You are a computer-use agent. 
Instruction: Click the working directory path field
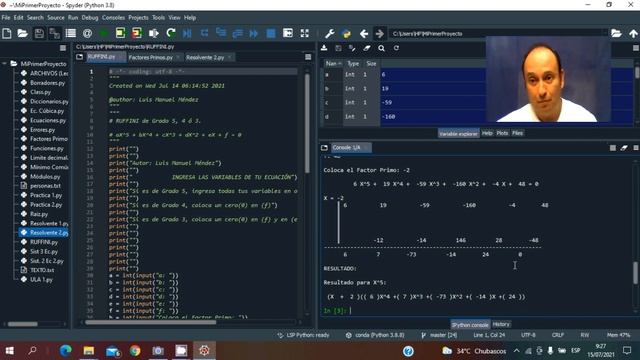[498, 33]
